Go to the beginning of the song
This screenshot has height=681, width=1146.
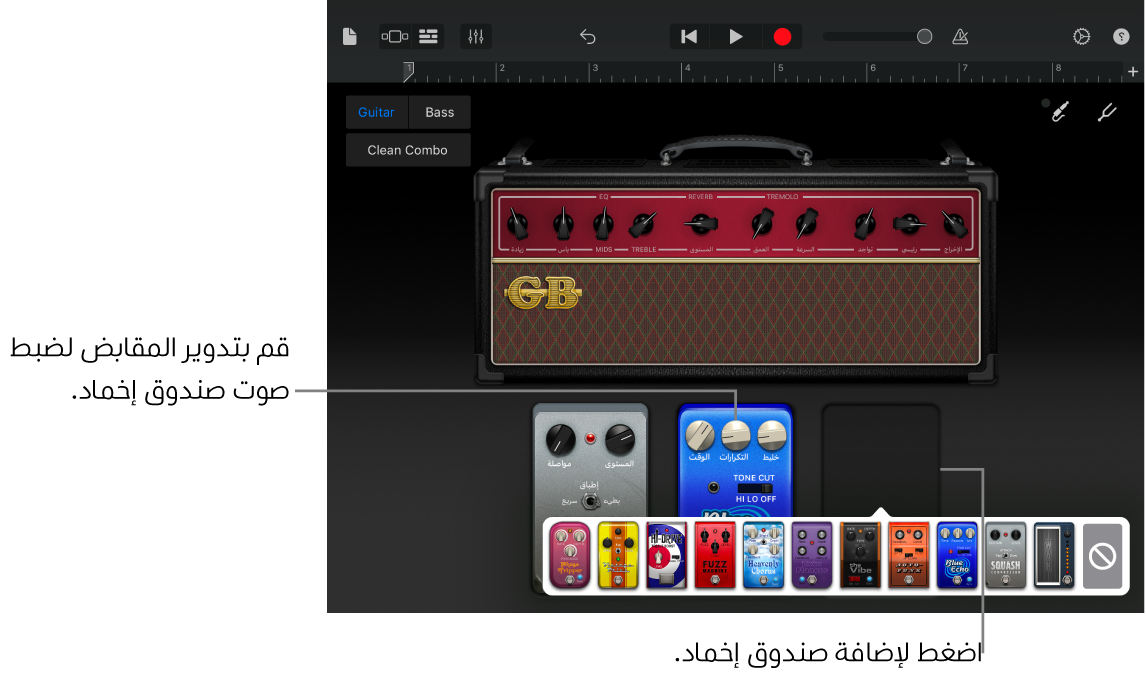[689, 37]
